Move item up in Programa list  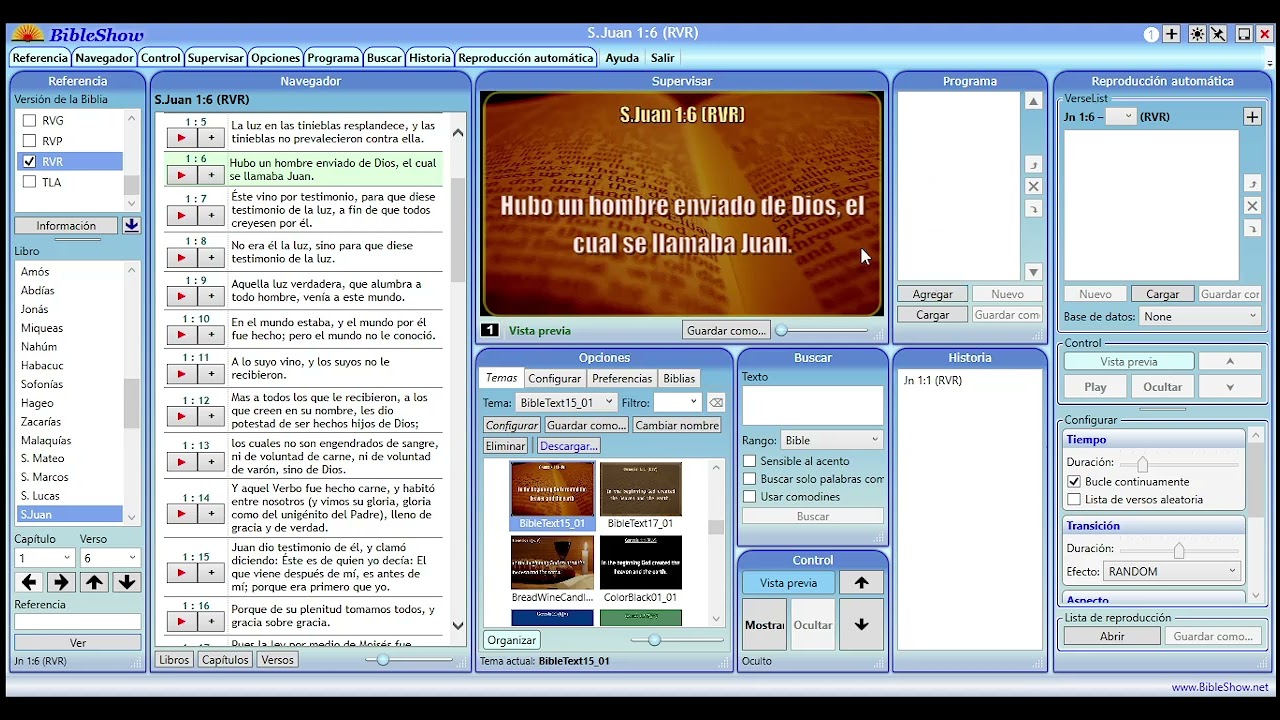pos(1034,164)
